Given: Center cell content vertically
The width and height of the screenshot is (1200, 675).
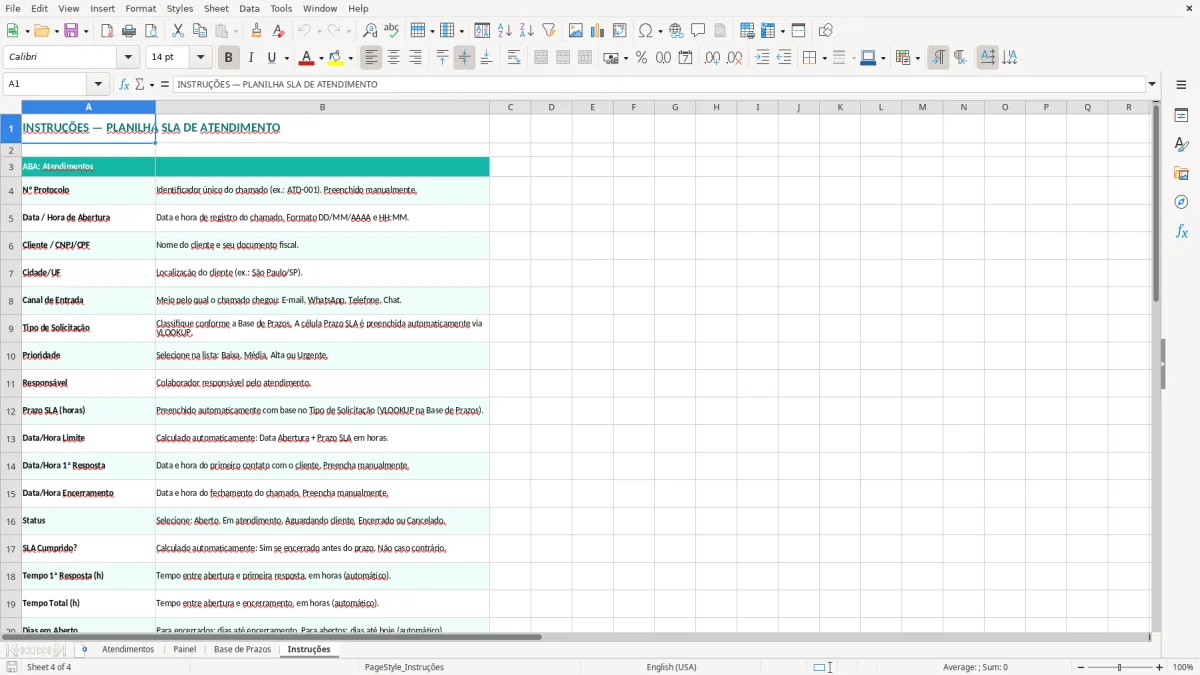Looking at the screenshot, I should click(464, 58).
